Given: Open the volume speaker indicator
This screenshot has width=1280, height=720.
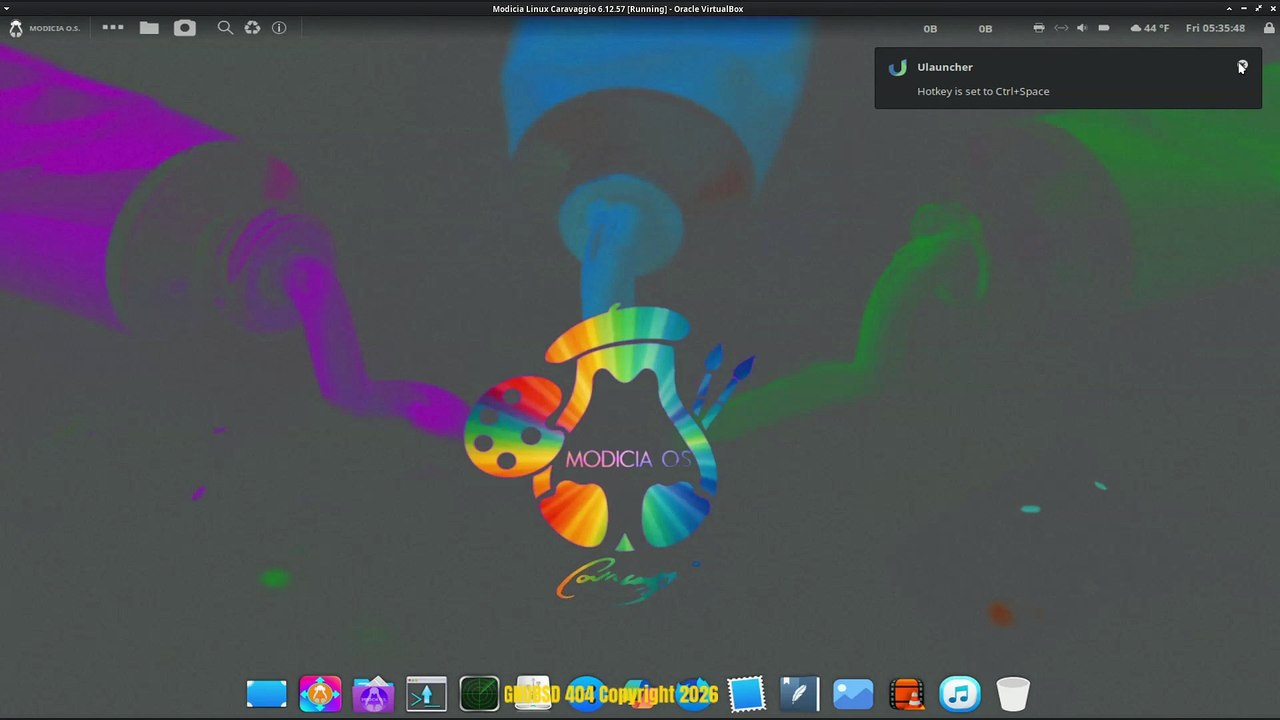Looking at the screenshot, I should tap(1082, 28).
